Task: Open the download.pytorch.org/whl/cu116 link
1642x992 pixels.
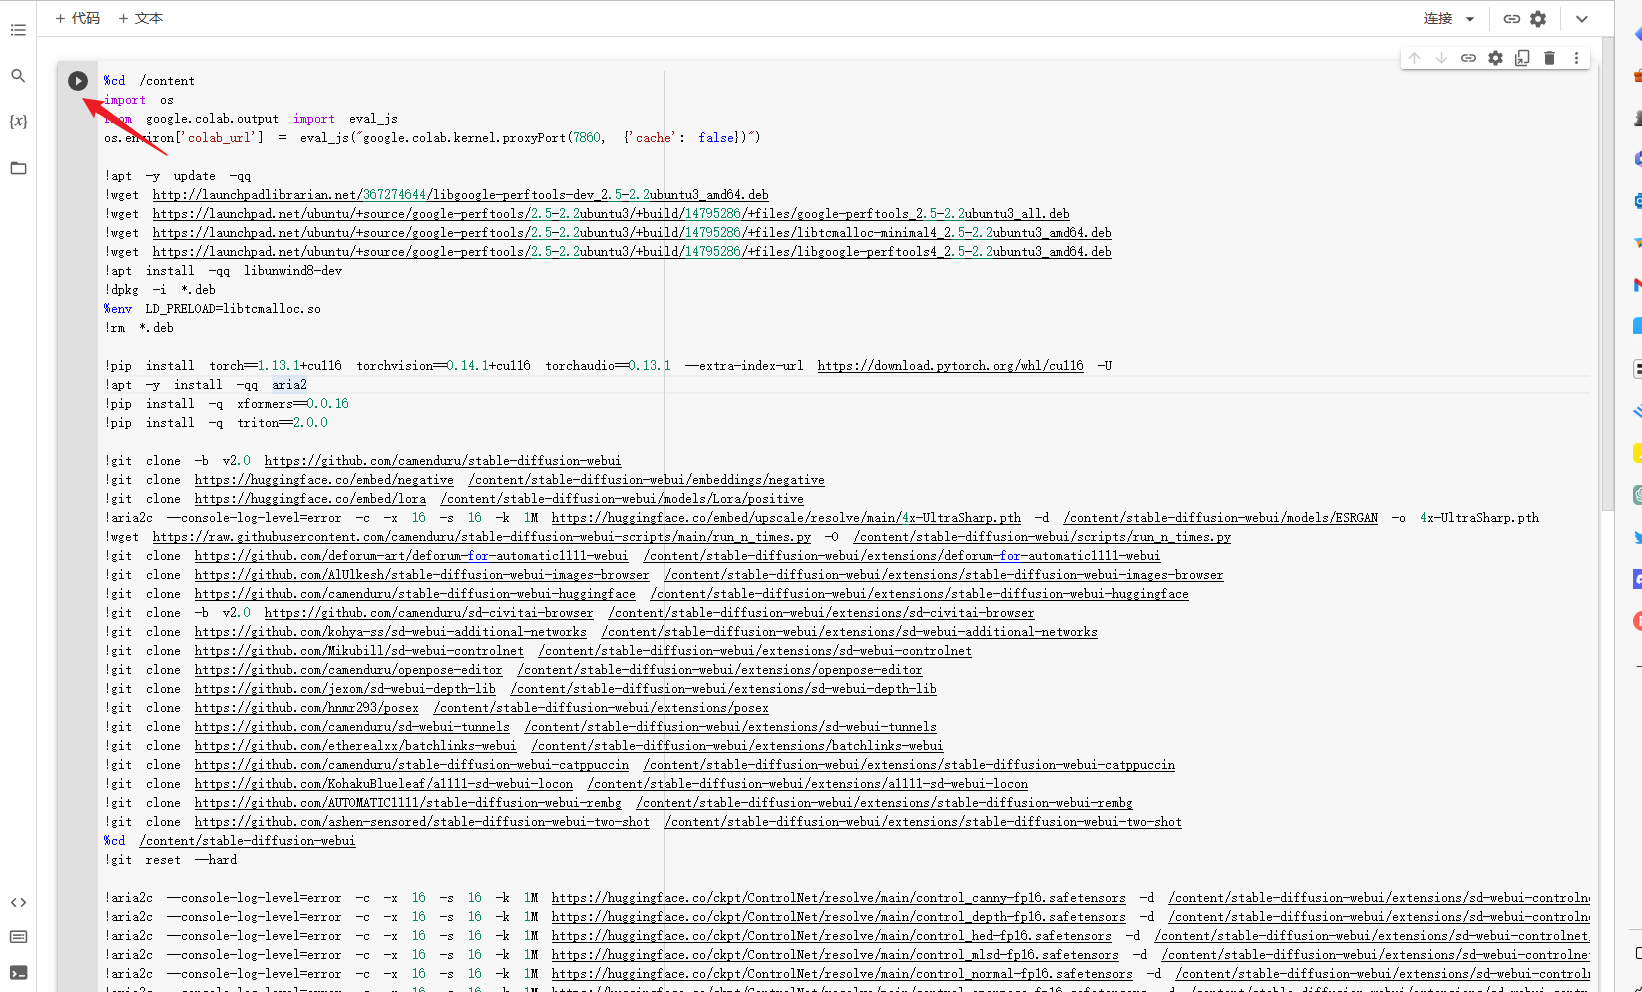Action: pos(950,366)
